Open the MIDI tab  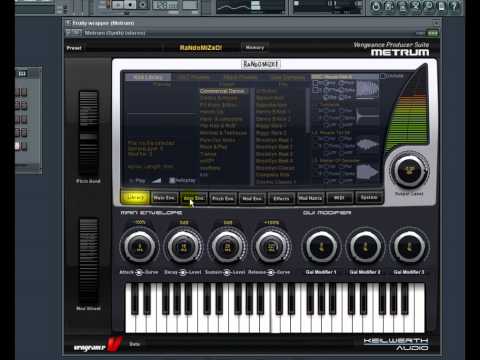[339, 198]
